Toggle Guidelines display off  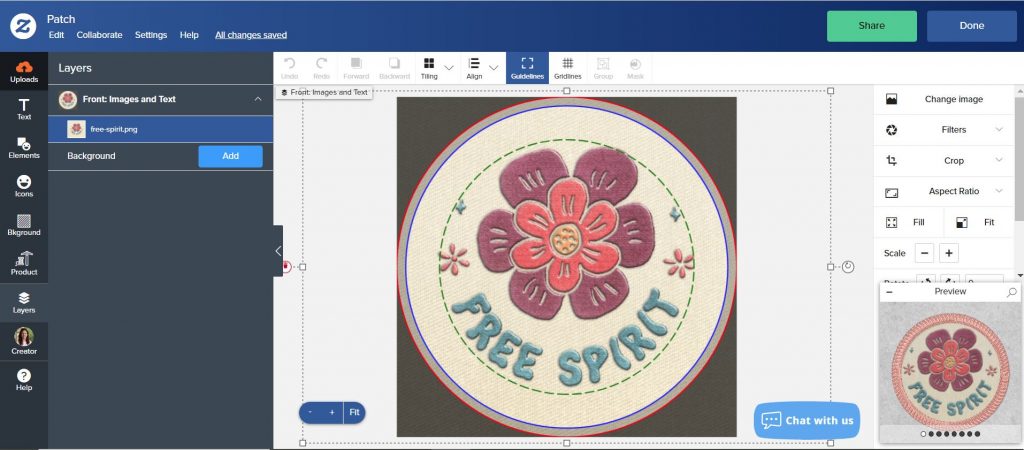point(527,67)
